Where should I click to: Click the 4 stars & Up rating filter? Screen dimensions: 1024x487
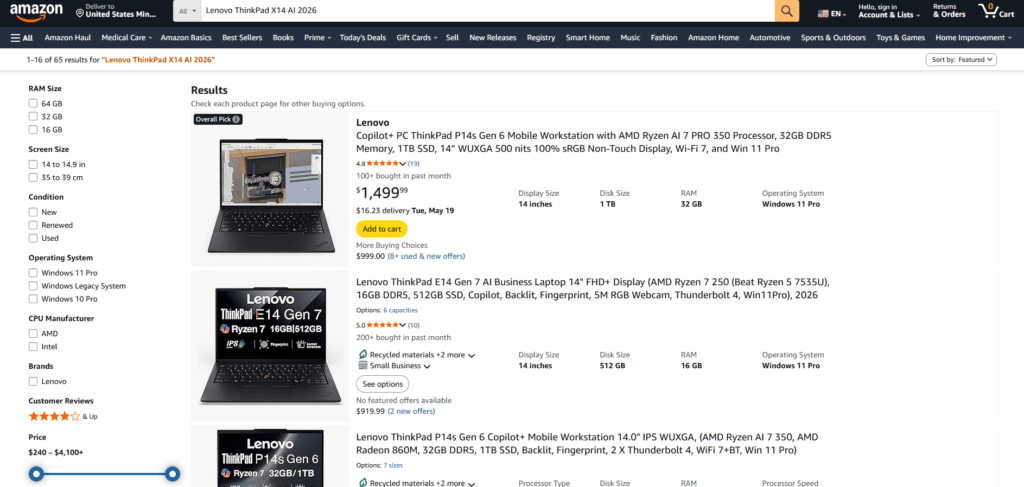pyautogui.click(x=63, y=416)
